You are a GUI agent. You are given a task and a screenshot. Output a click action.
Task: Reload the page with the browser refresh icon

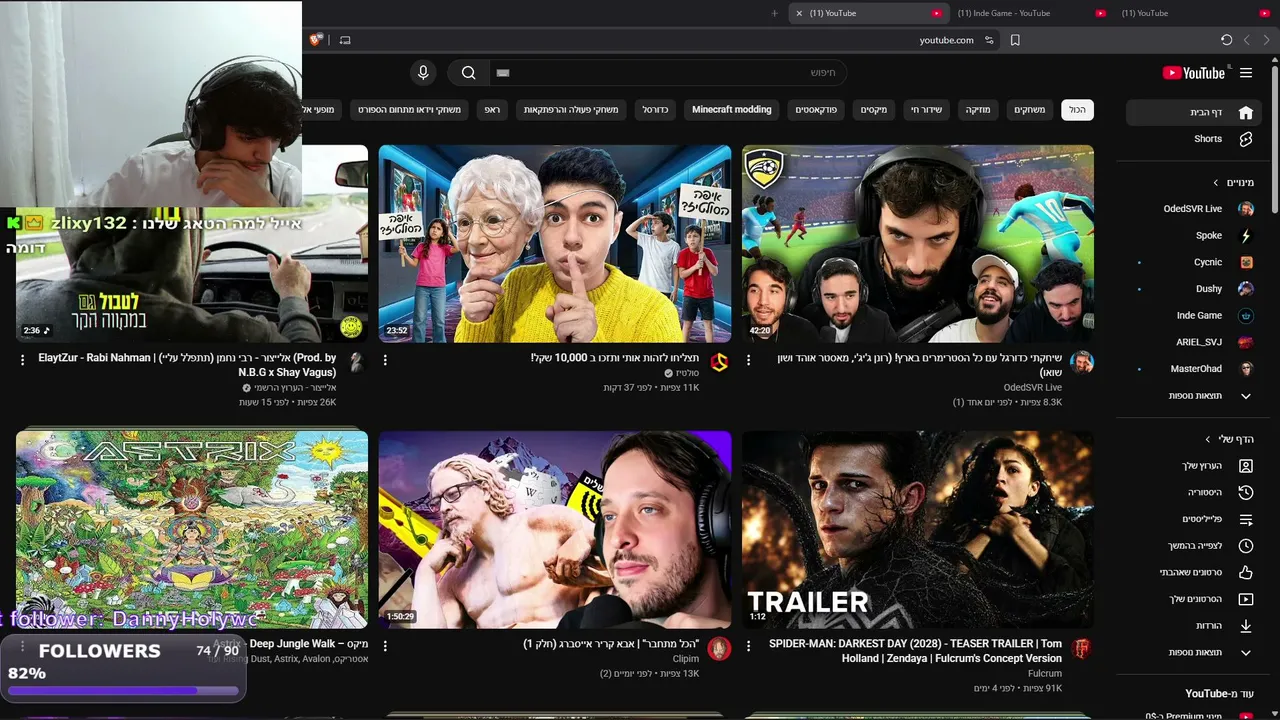pos(1226,40)
